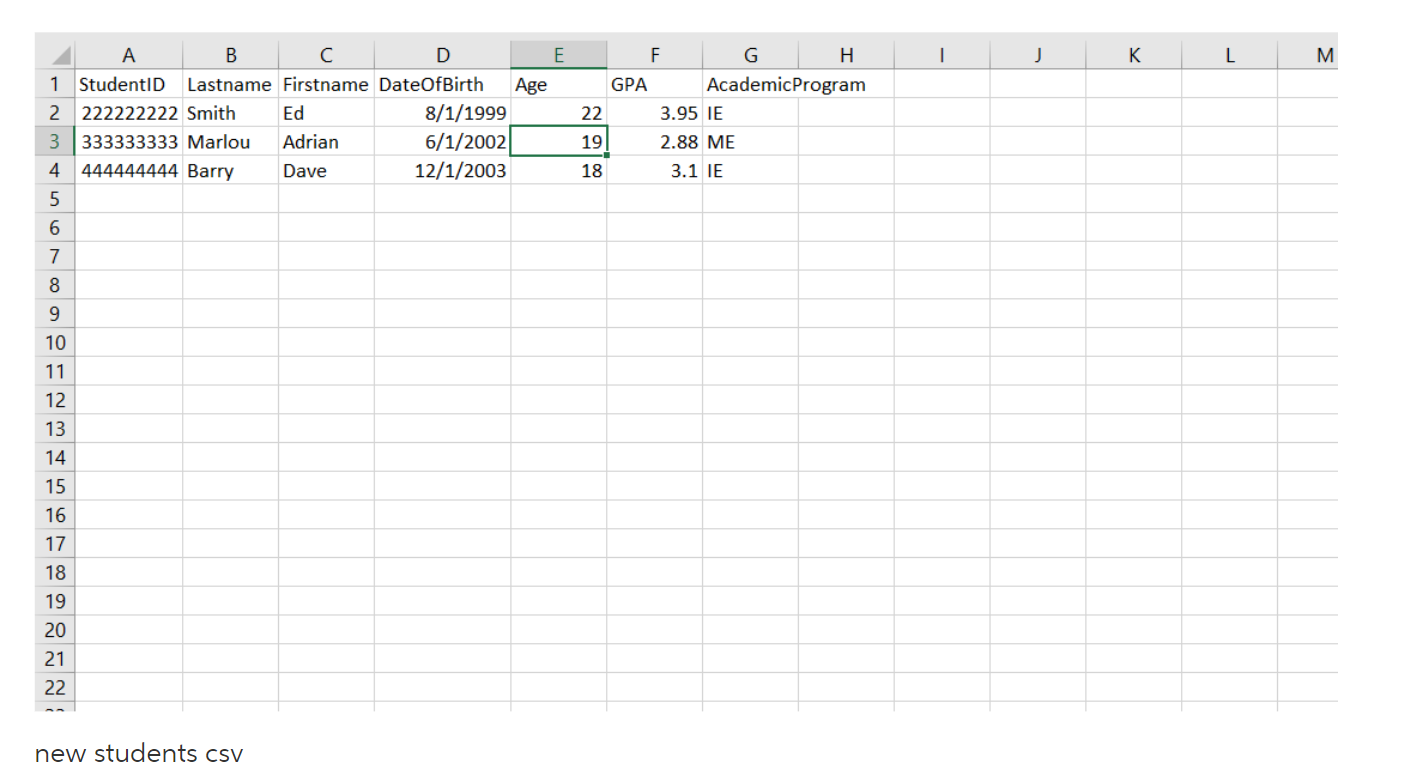Select the active cell showing 19

click(559, 142)
